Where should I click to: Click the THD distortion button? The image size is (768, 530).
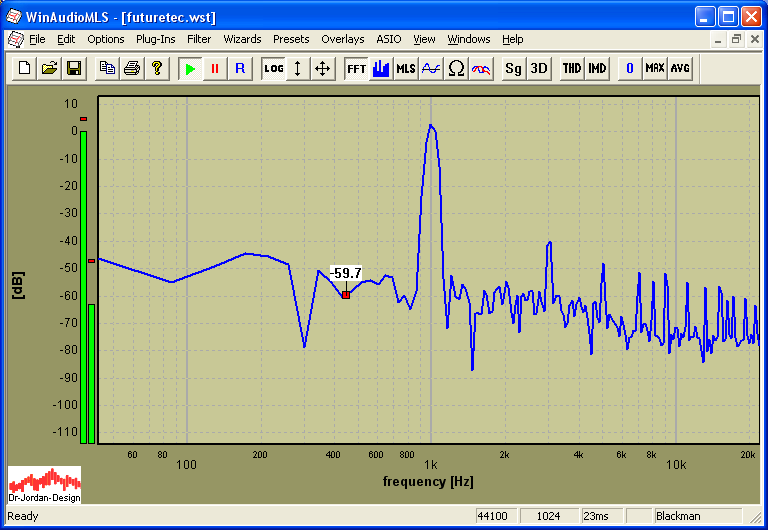571,68
